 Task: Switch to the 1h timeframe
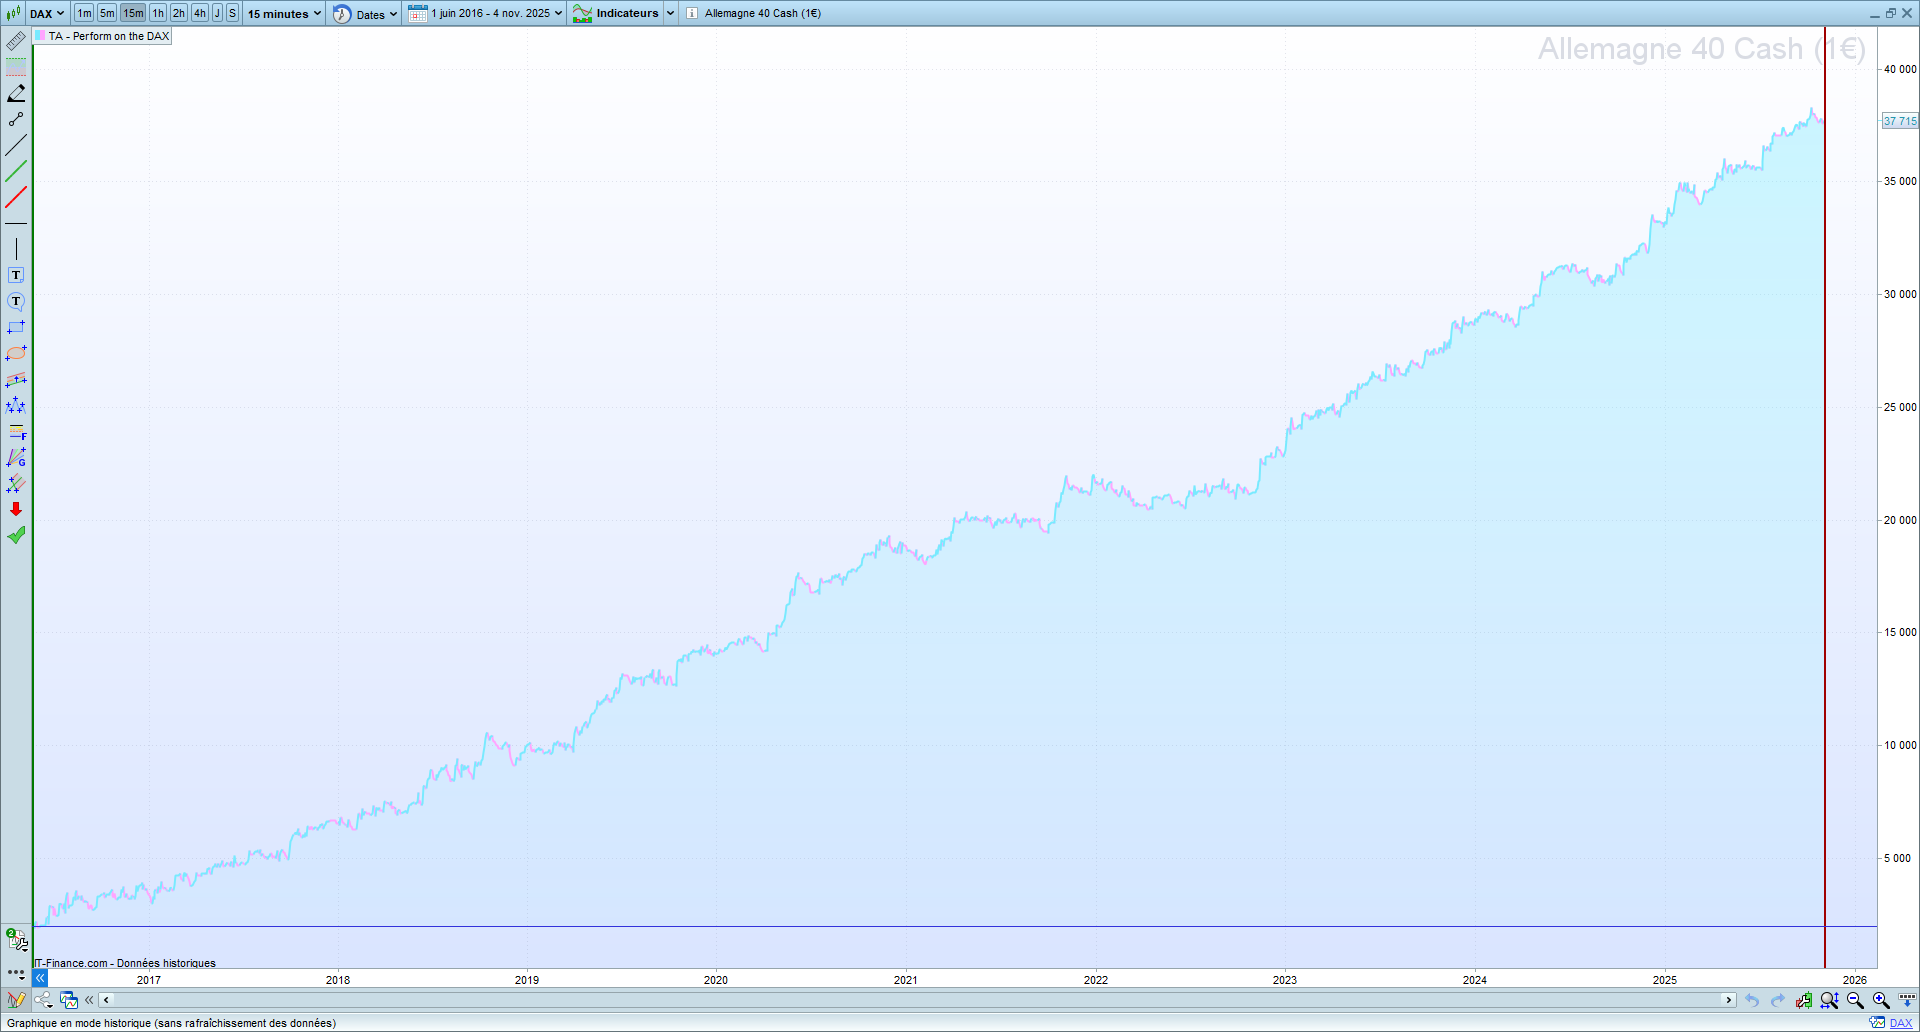[x=158, y=13]
